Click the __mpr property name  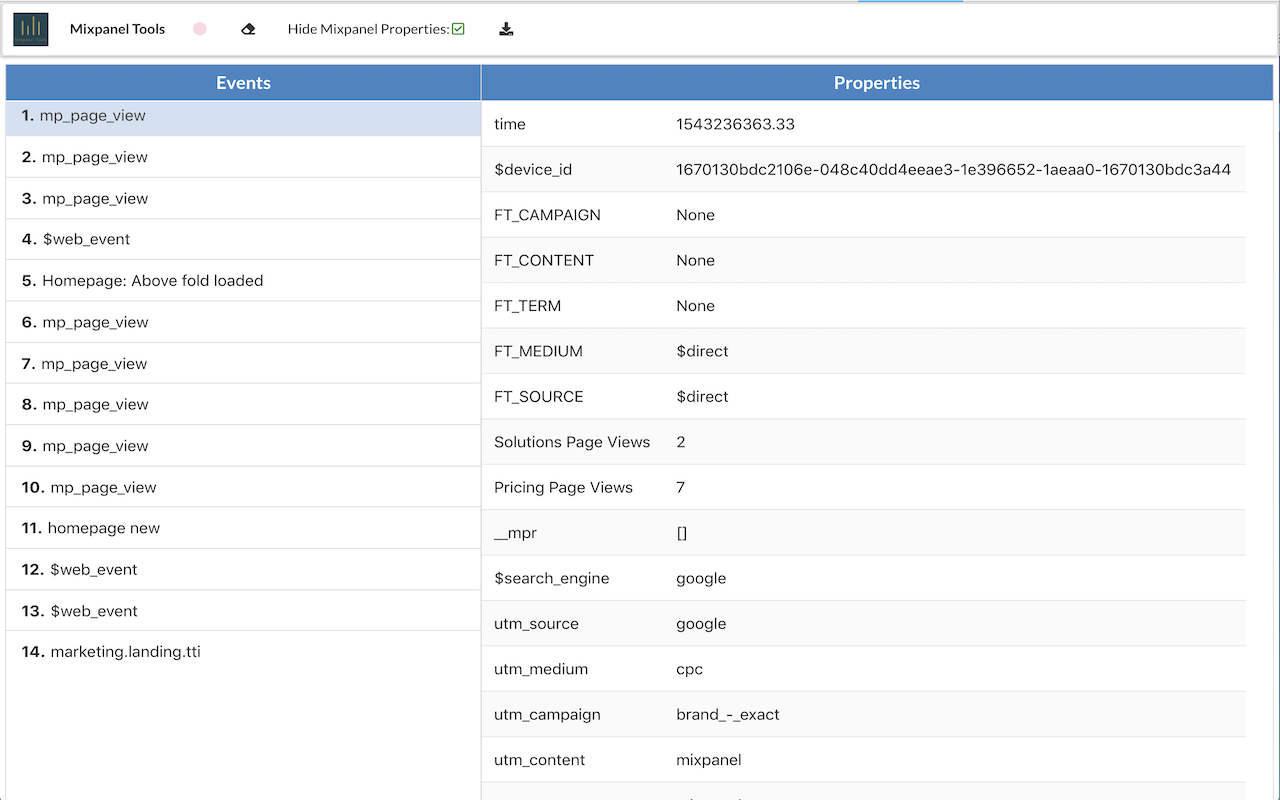515,533
